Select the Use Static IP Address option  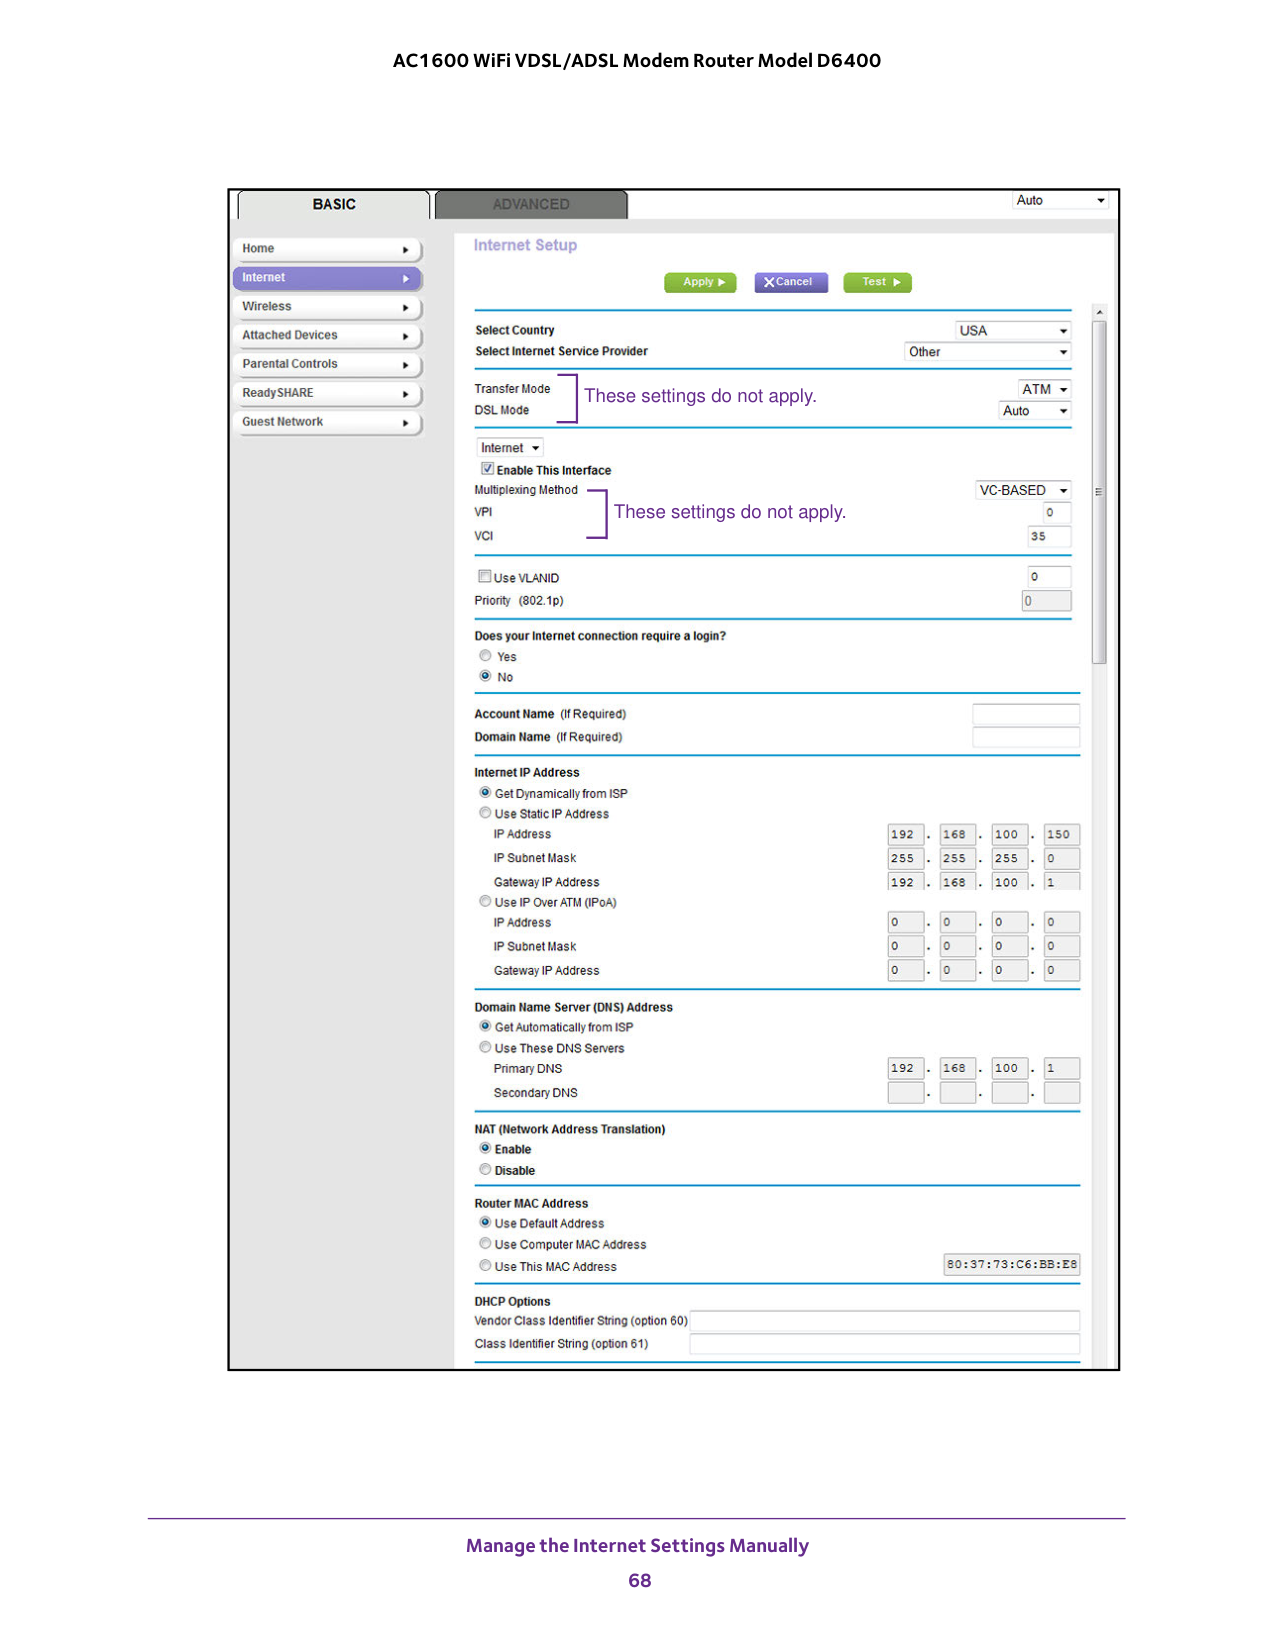pos(485,813)
